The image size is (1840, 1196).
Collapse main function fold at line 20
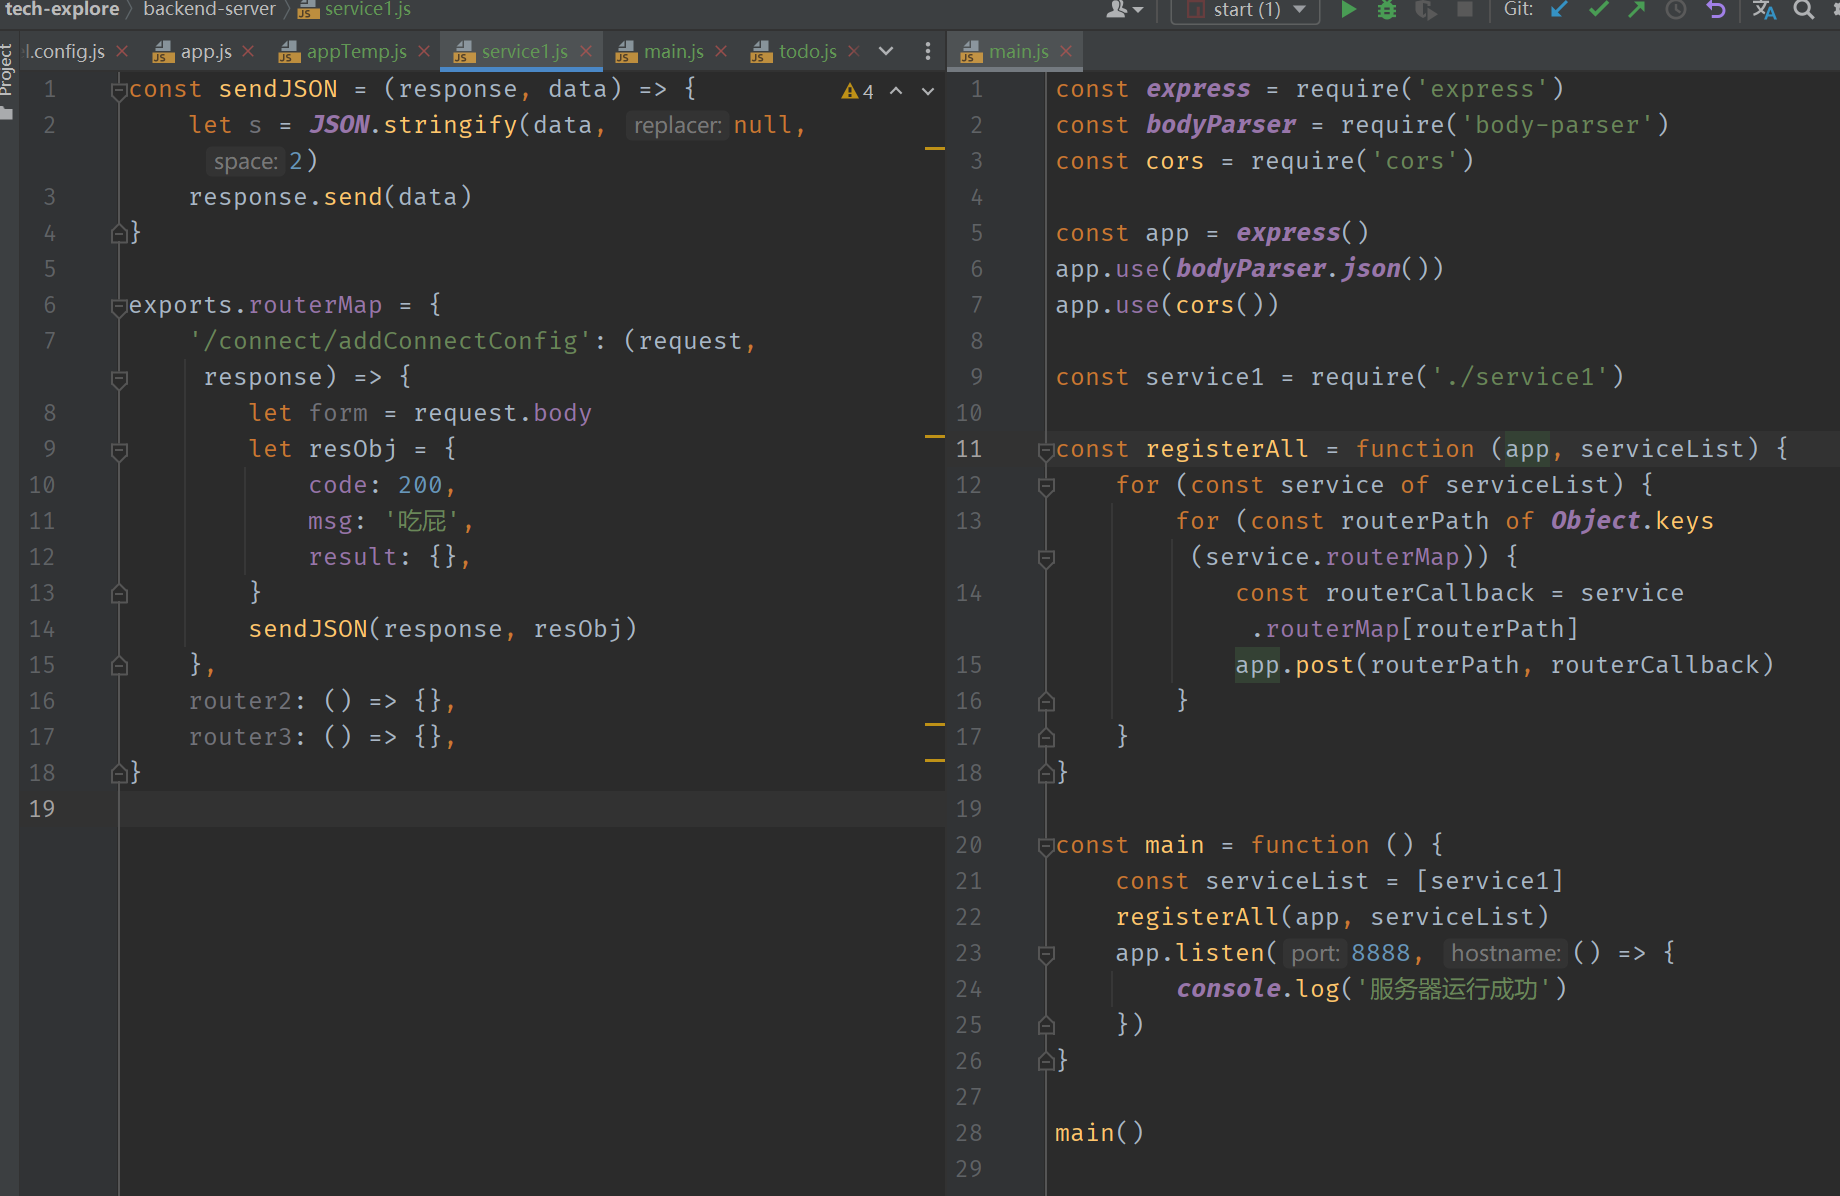pos(1046,847)
